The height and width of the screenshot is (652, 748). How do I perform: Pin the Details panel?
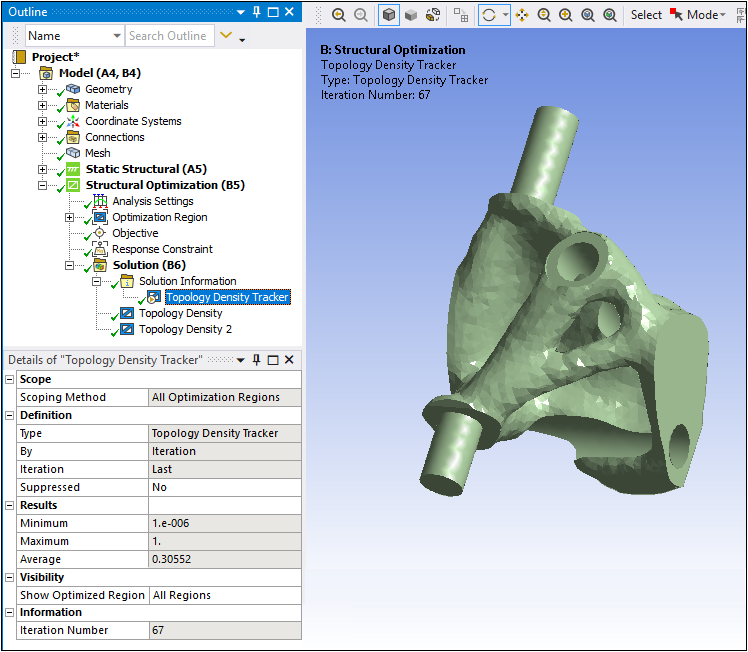pos(254,360)
